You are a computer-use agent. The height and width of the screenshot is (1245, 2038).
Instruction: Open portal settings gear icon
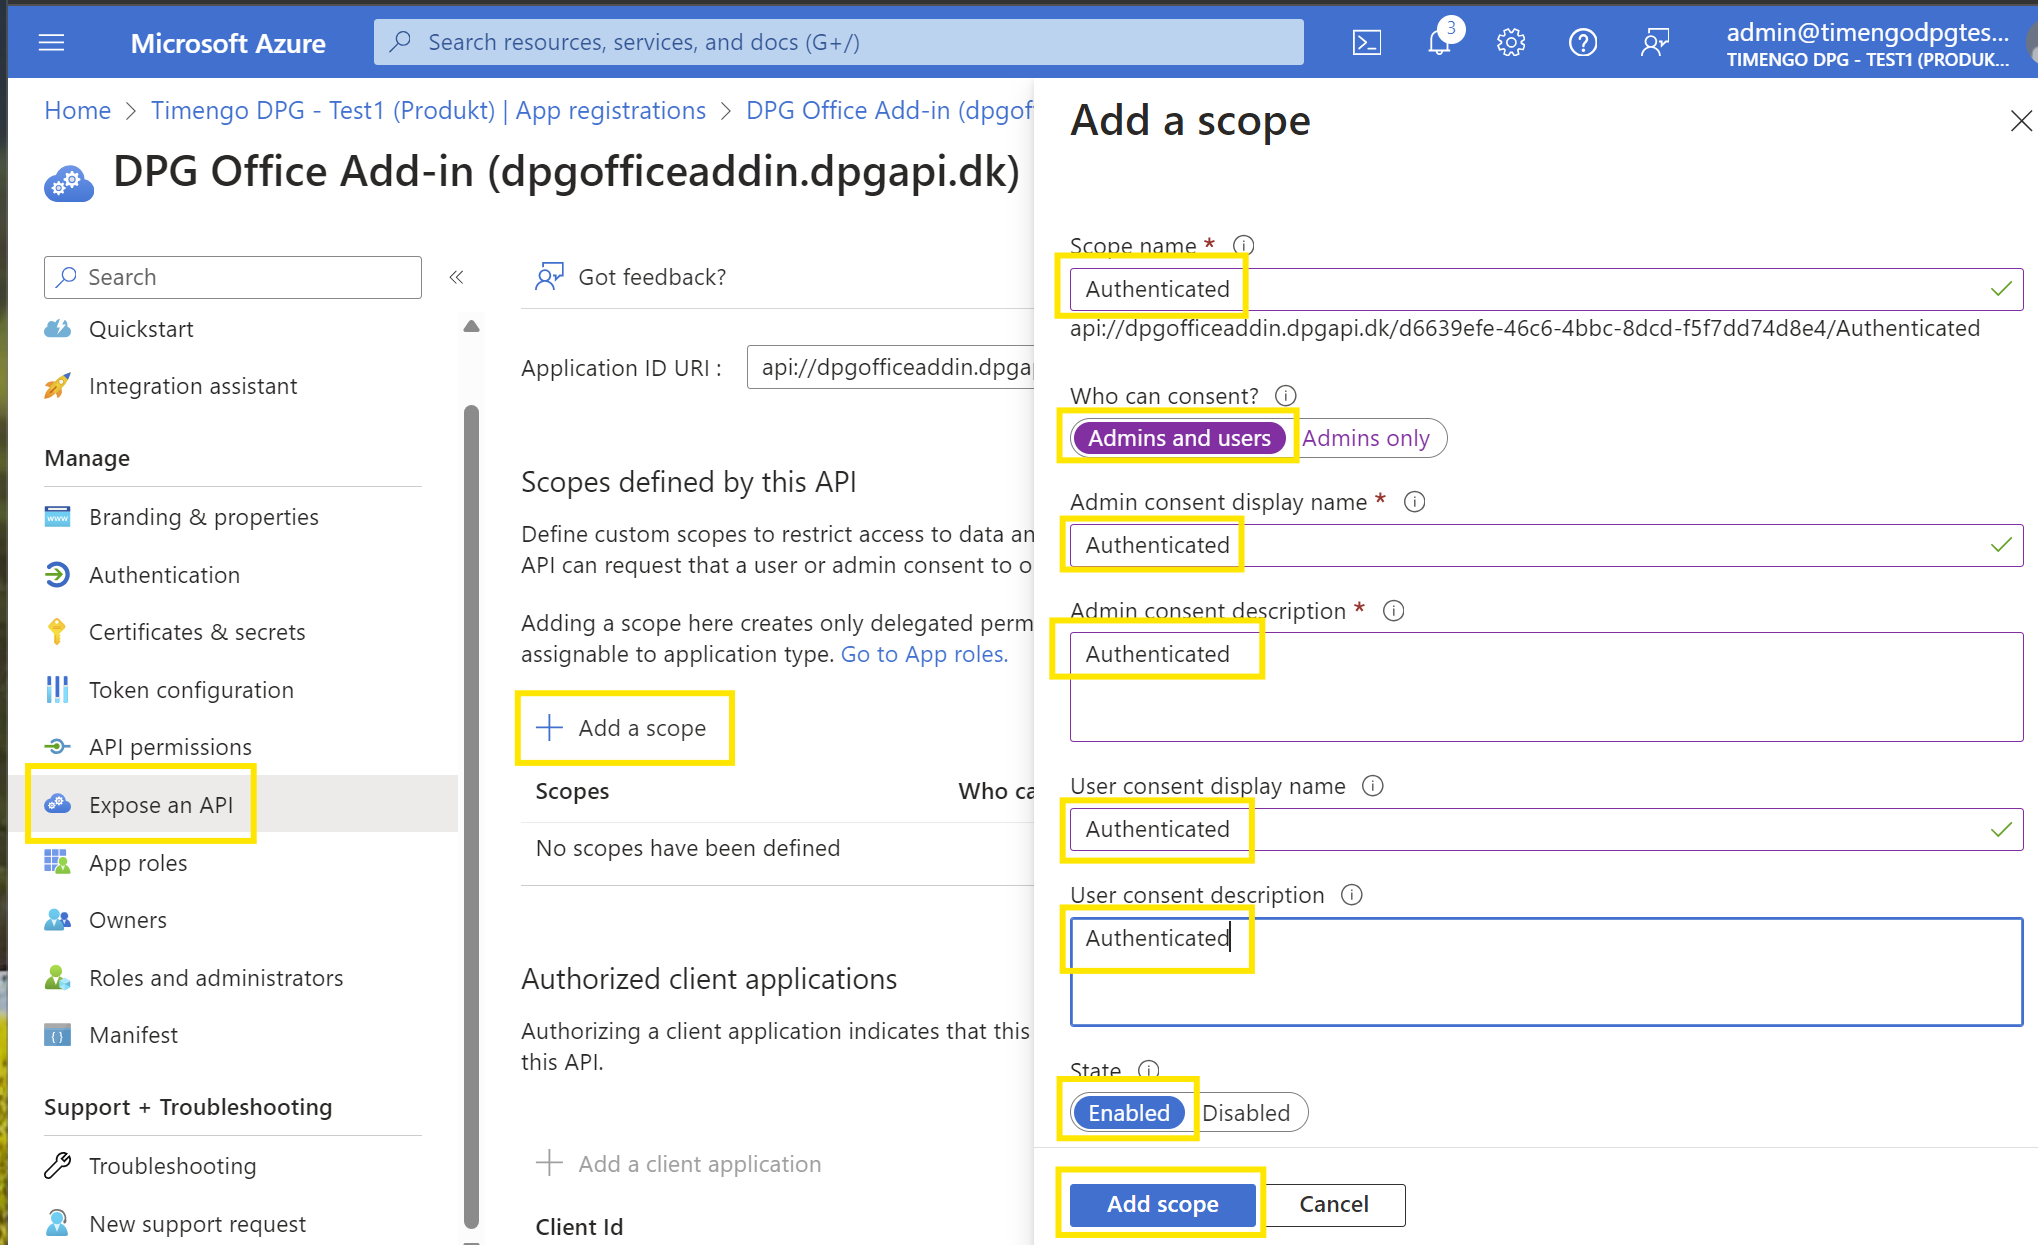(1510, 43)
